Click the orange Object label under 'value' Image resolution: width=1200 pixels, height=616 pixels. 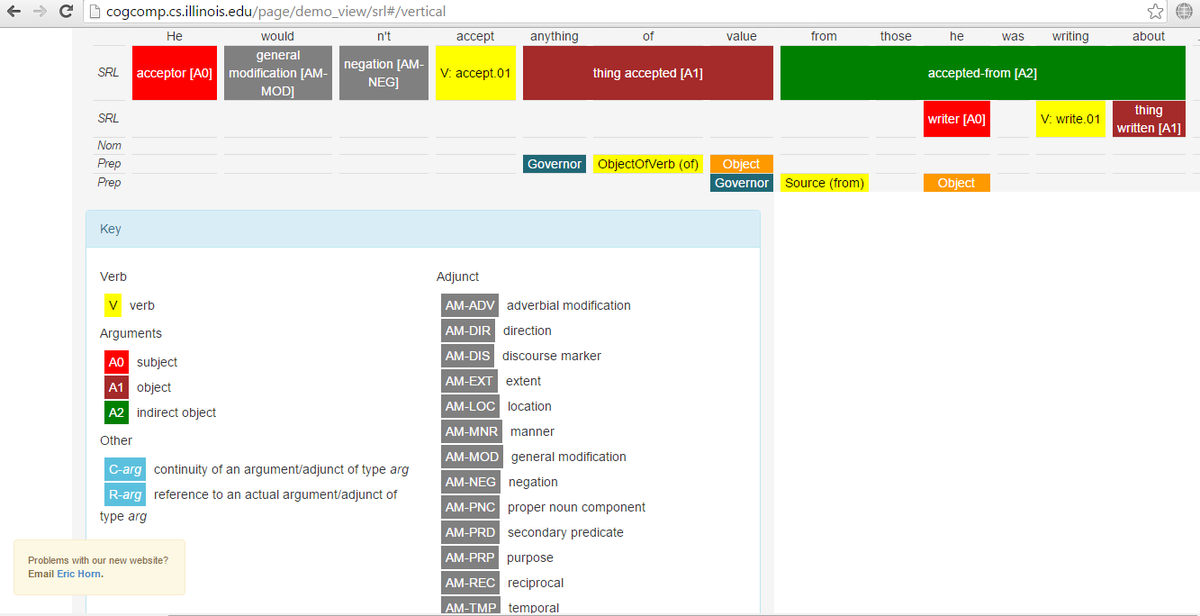(x=741, y=164)
